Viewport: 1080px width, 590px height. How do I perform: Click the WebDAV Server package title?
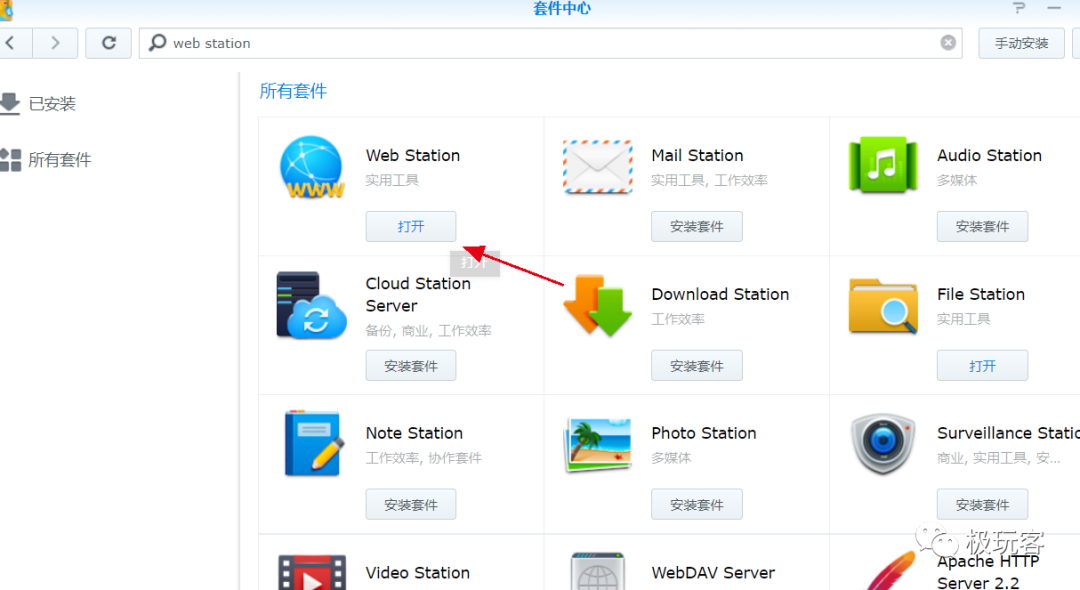click(x=713, y=573)
